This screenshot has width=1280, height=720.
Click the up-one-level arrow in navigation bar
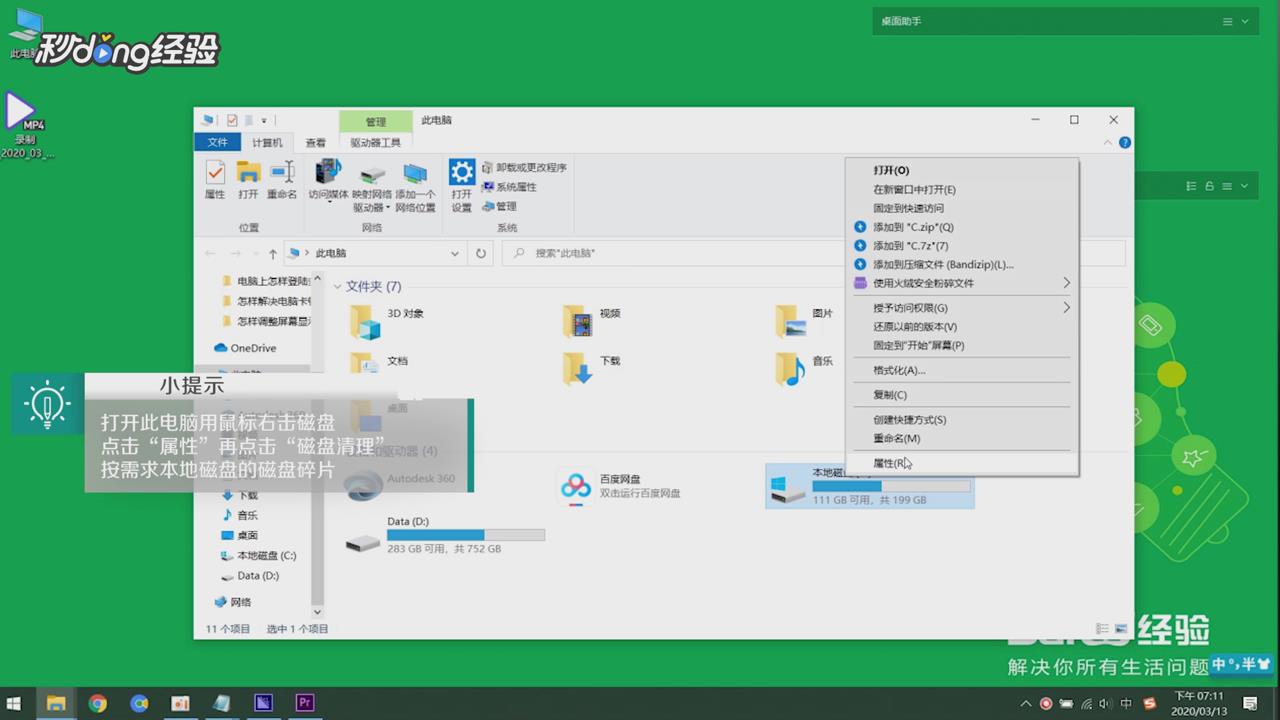pos(272,254)
